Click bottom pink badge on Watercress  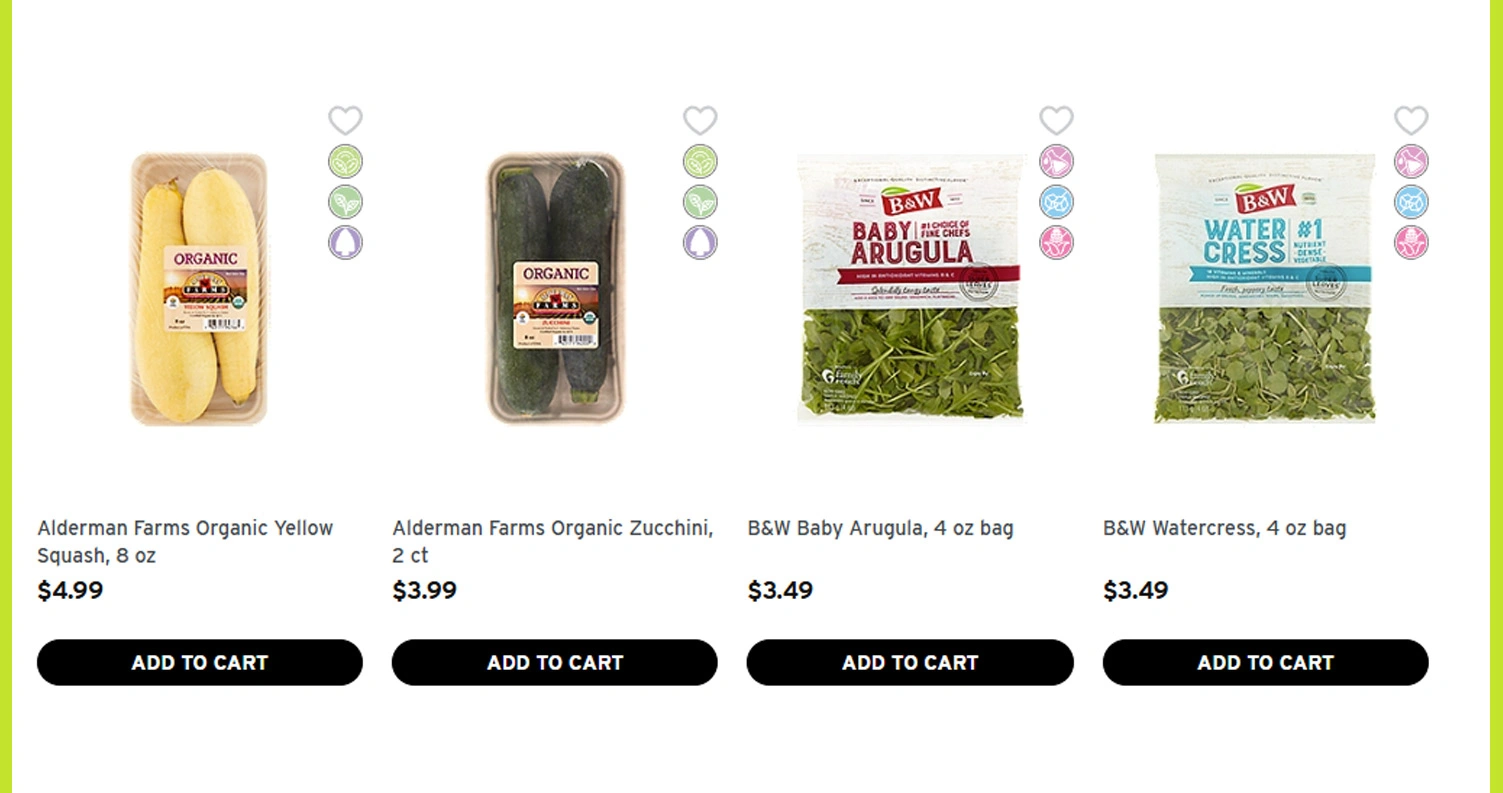(1411, 242)
